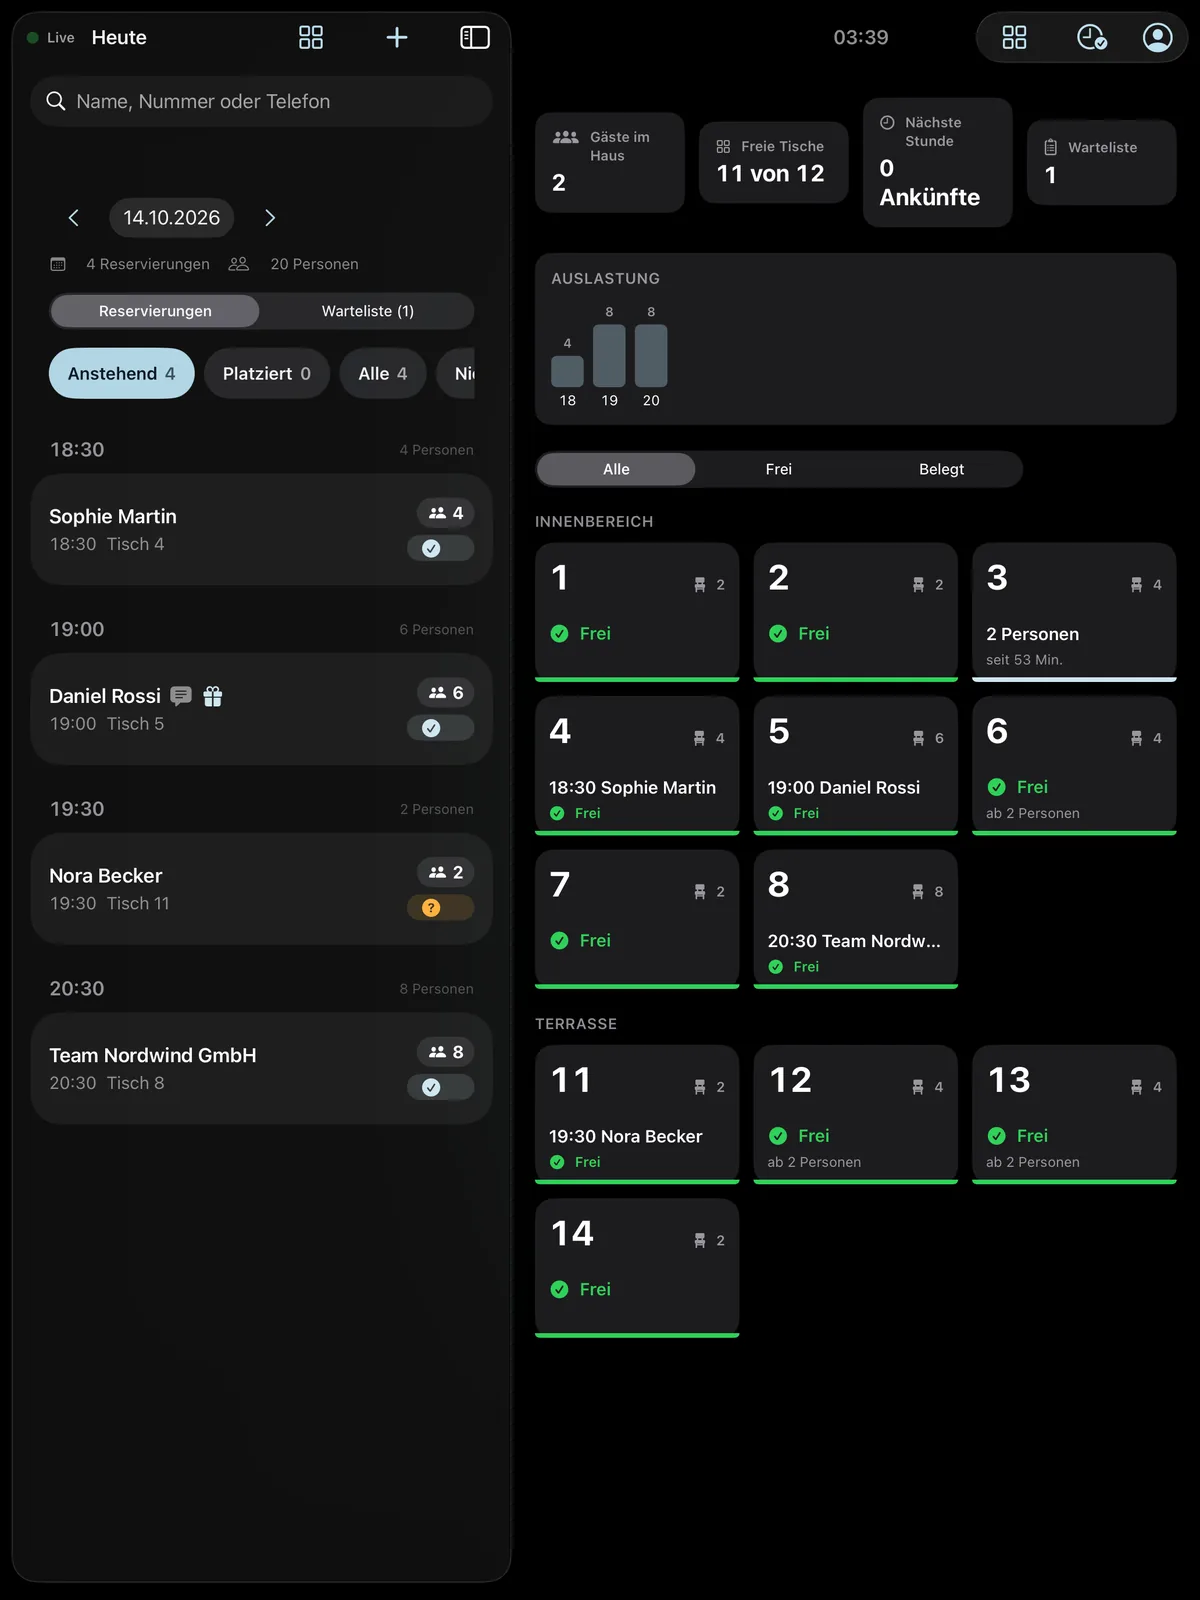Open Sophie Martin reservation card
The width and height of the screenshot is (1200, 1600).
click(262, 530)
